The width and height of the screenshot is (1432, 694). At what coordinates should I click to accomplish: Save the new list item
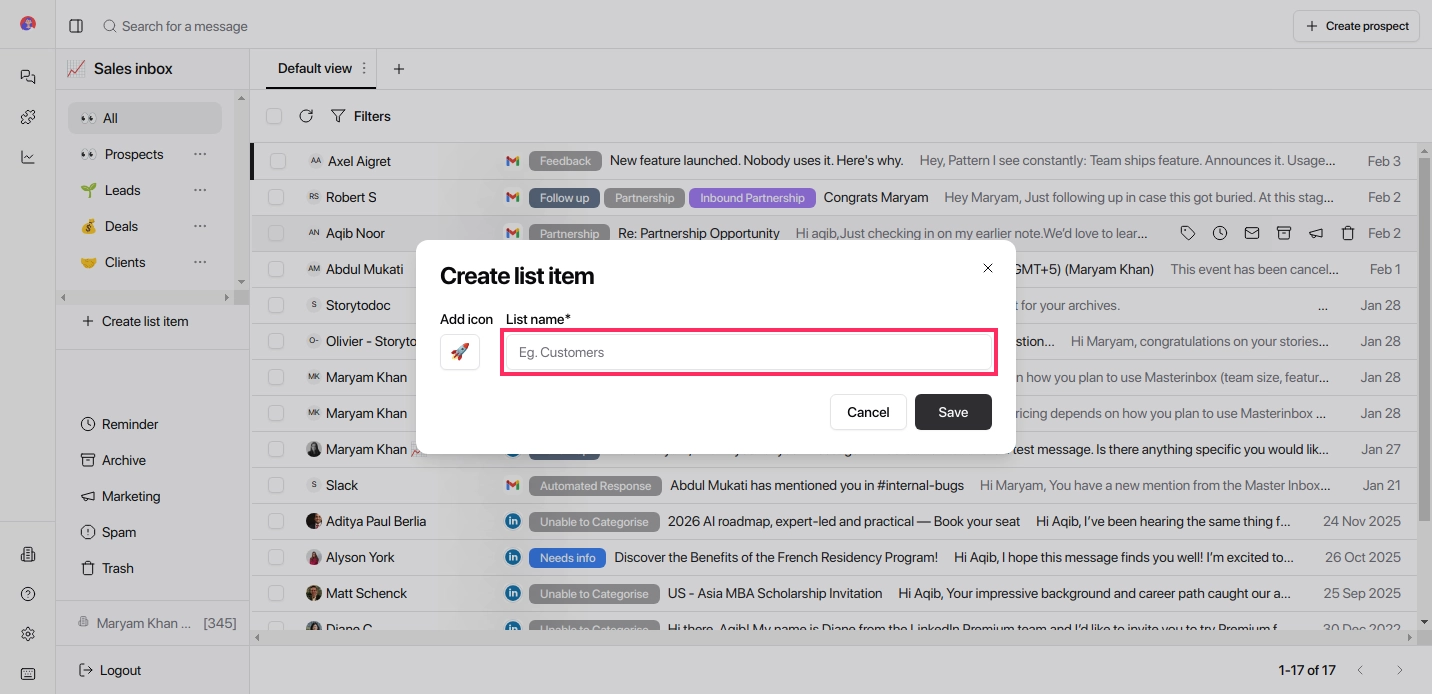click(x=952, y=412)
